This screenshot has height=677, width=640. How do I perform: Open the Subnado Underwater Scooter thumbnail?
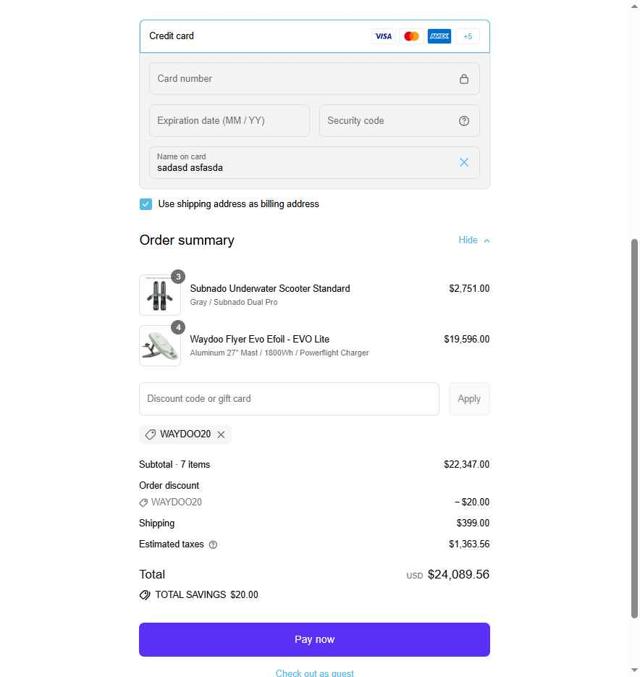tap(160, 295)
